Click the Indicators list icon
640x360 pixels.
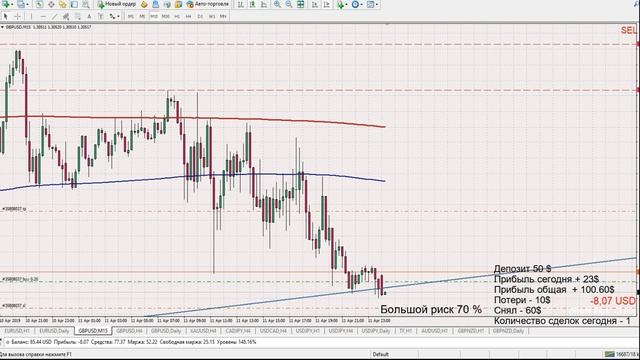pos(340,4)
